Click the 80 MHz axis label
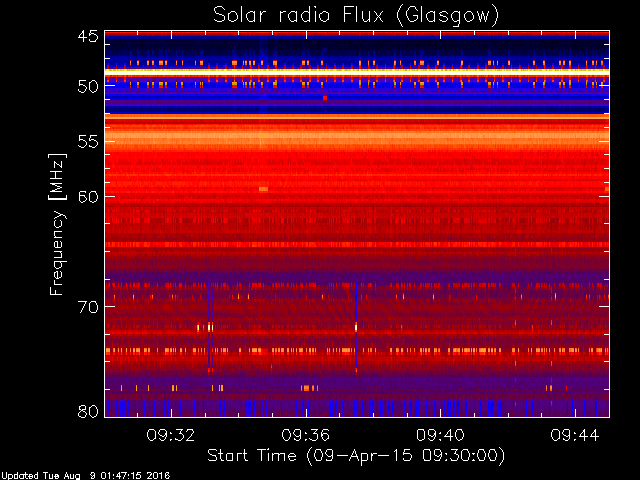The width and height of the screenshot is (640, 480). pos(88,411)
